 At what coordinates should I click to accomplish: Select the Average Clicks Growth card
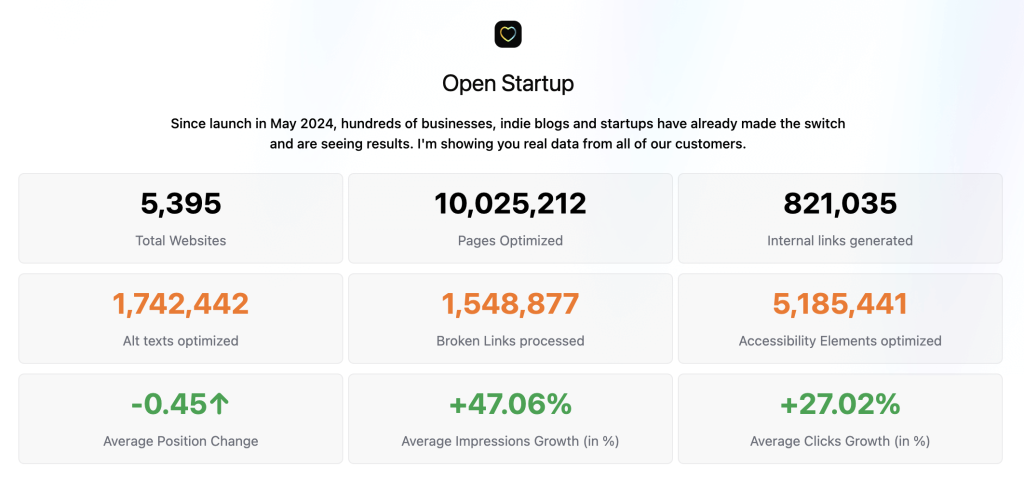pos(840,419)
